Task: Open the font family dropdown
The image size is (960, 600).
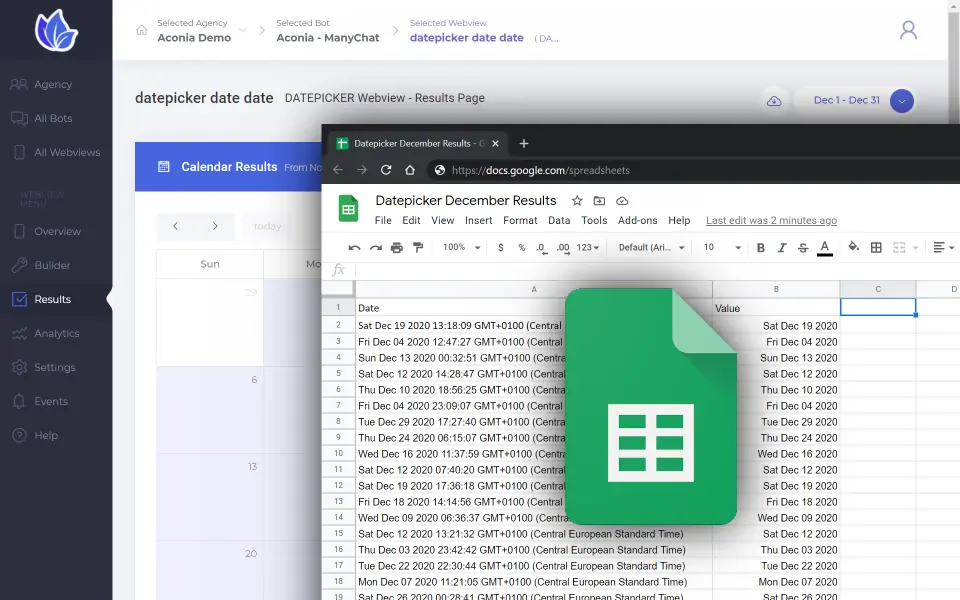Action: tap(645, 246)
